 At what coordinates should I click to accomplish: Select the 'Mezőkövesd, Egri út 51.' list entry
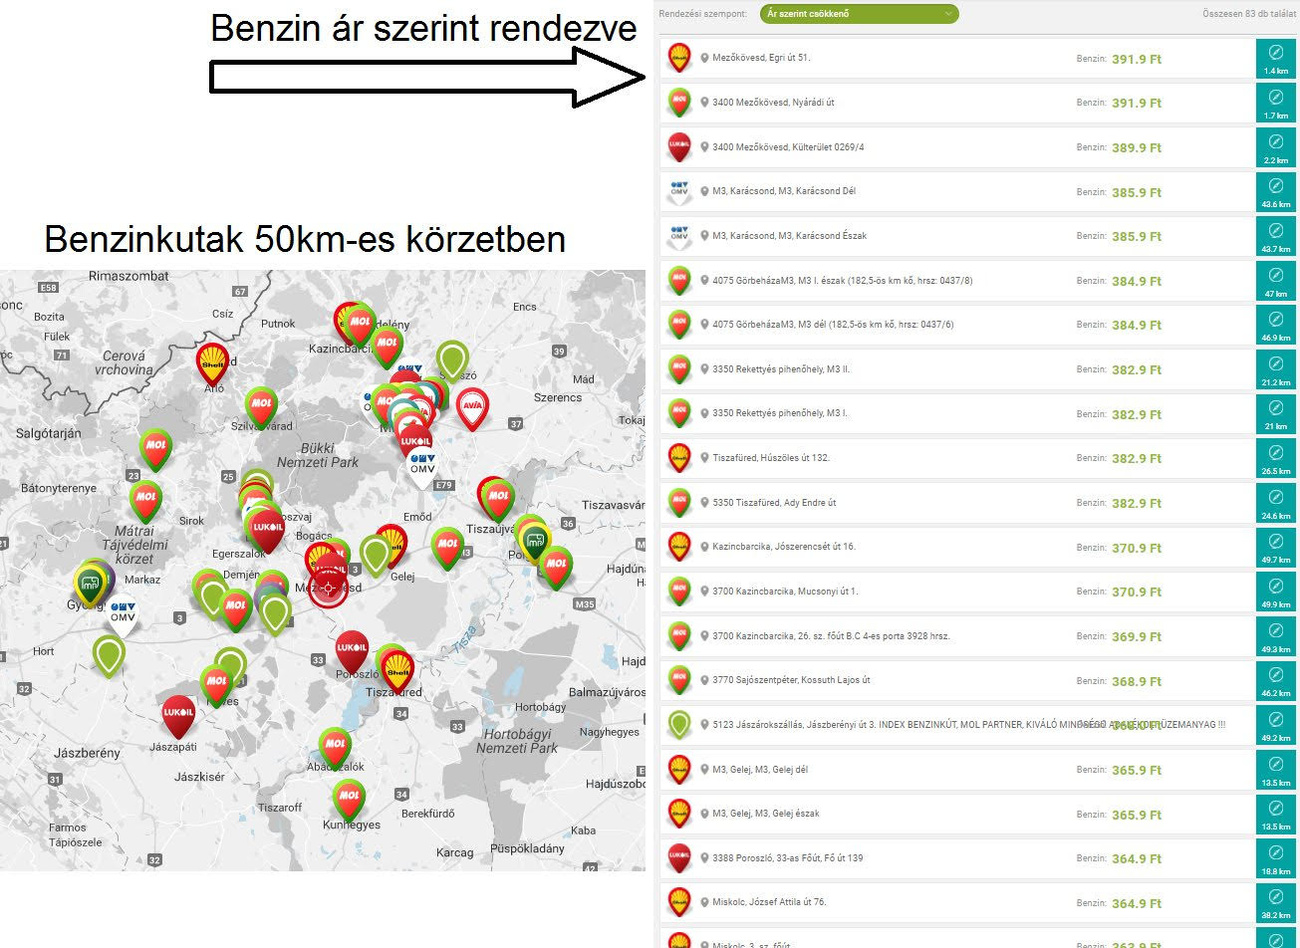[x=761, y=58]
